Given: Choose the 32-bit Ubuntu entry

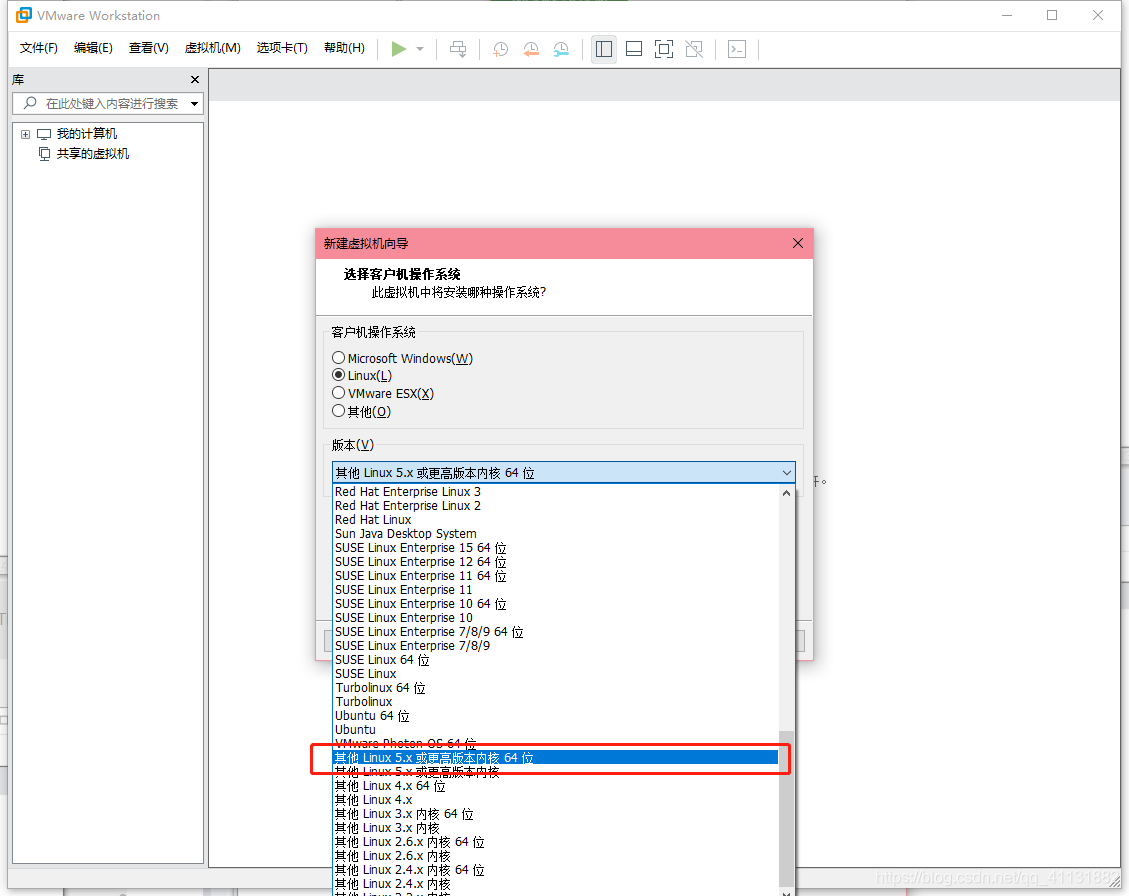Looking at the screenshot, I should 555,730.
